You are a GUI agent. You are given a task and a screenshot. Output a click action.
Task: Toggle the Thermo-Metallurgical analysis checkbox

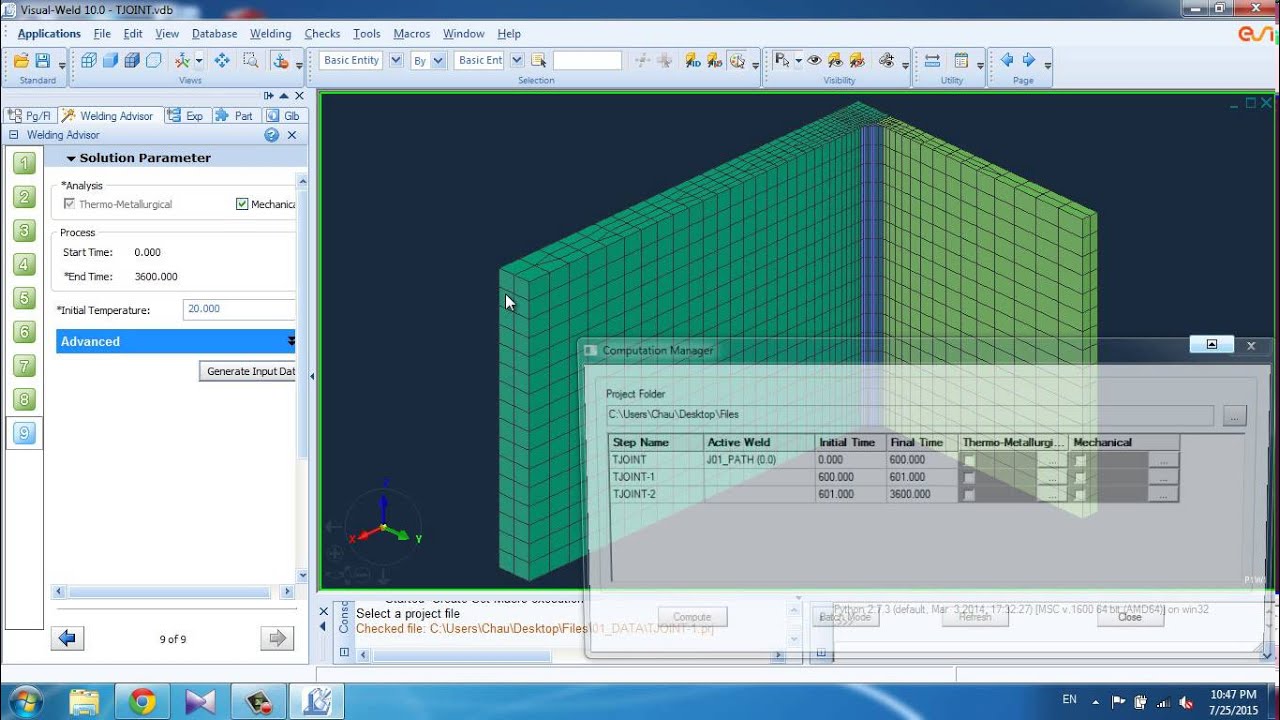pos(69,204)
